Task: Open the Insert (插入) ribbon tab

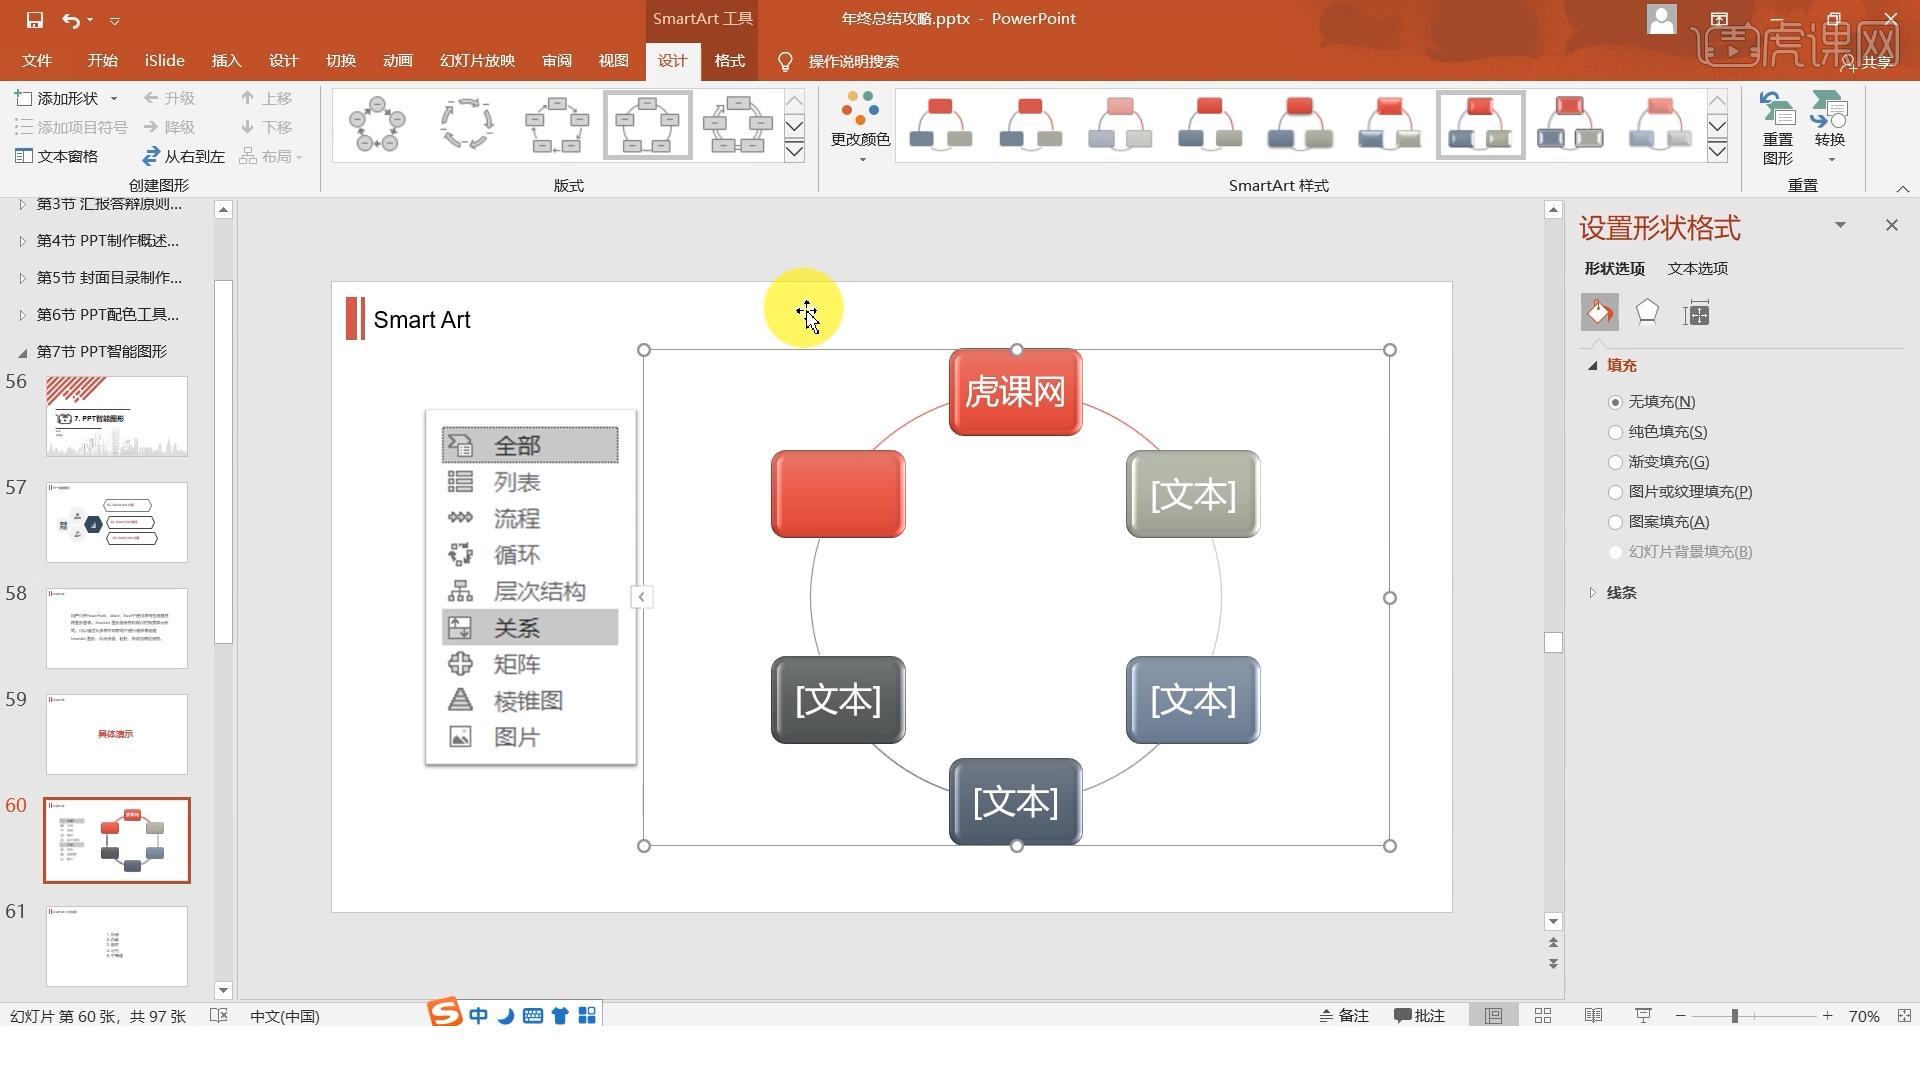Action: click(x=226, y=61)
